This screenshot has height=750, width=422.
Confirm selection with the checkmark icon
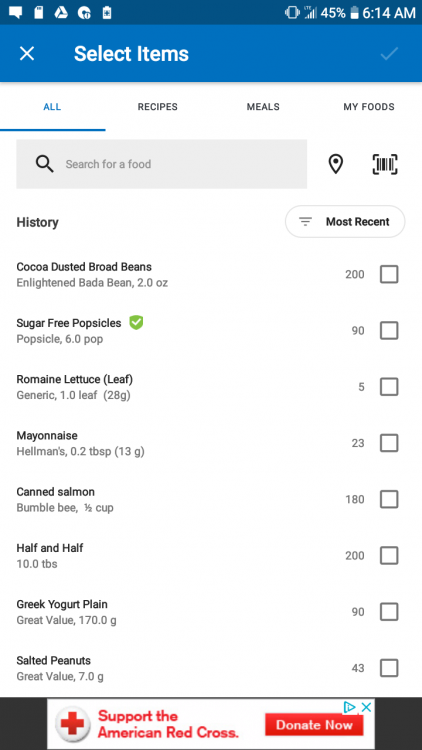389,54
